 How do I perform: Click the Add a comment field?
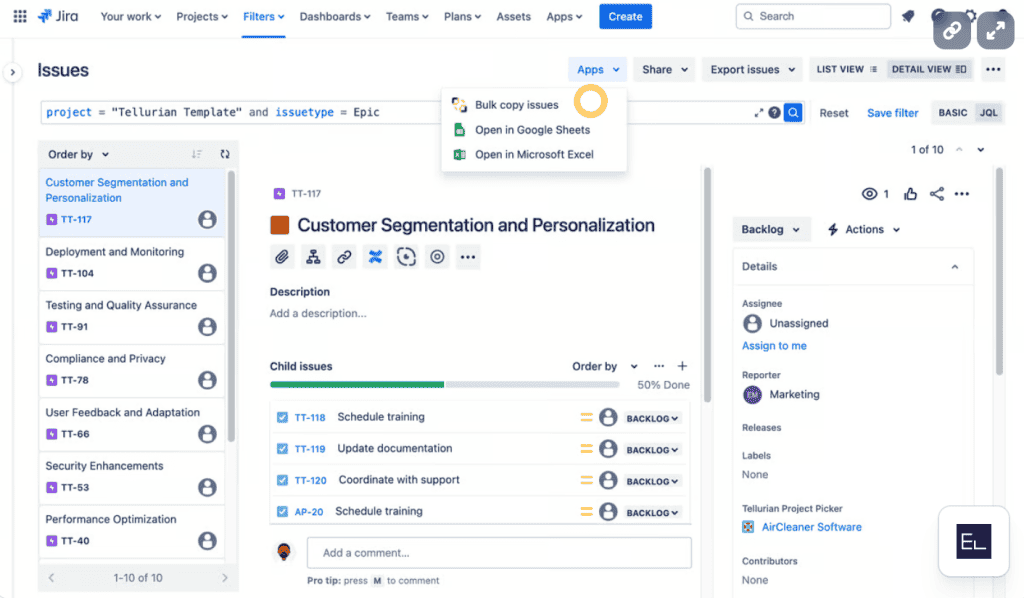click(498, 553)
